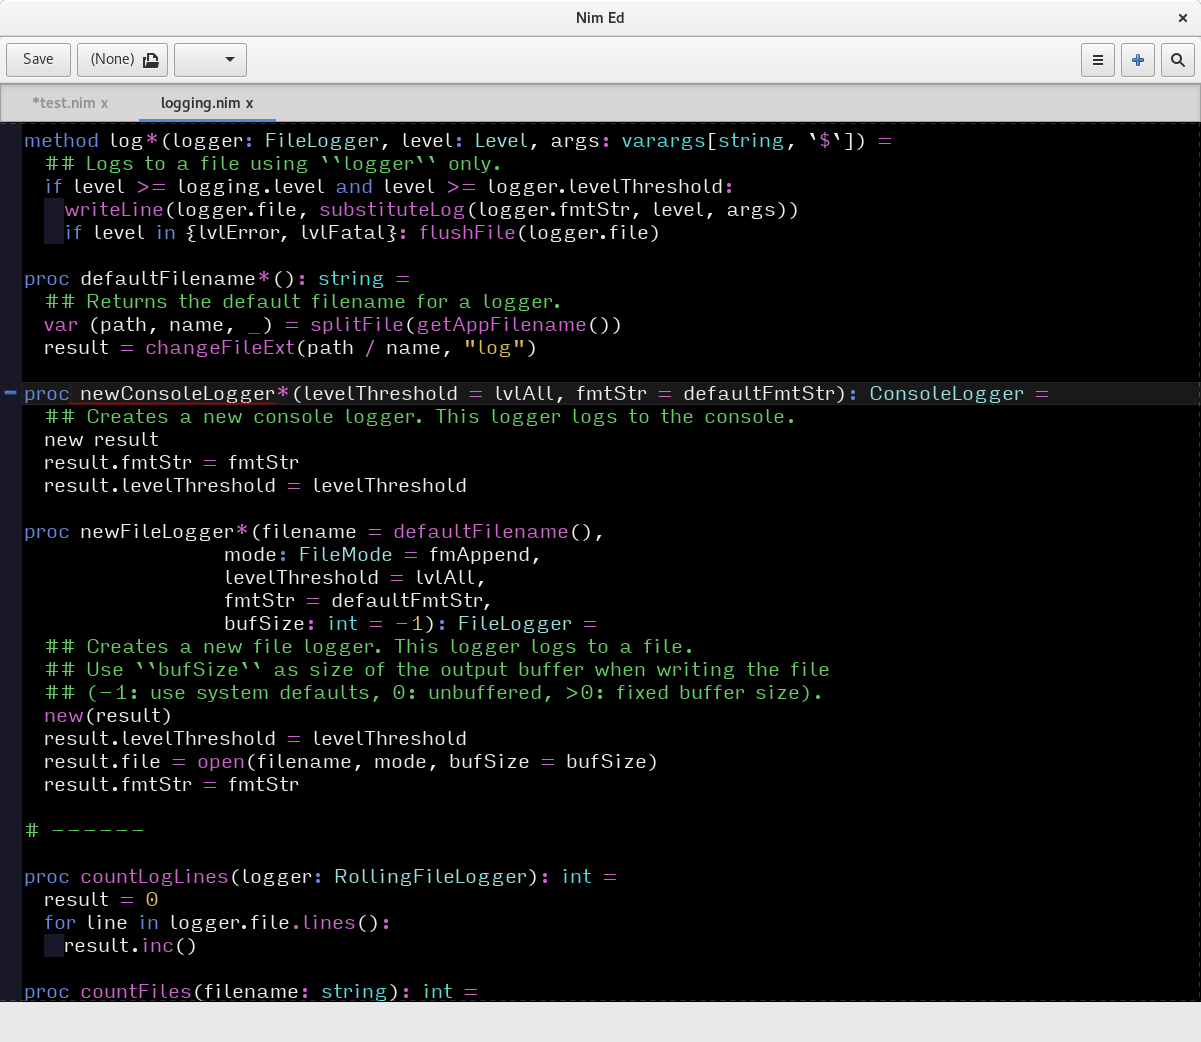Click the string literal "log"
Screen dimensions: 1201x1042
494,348
